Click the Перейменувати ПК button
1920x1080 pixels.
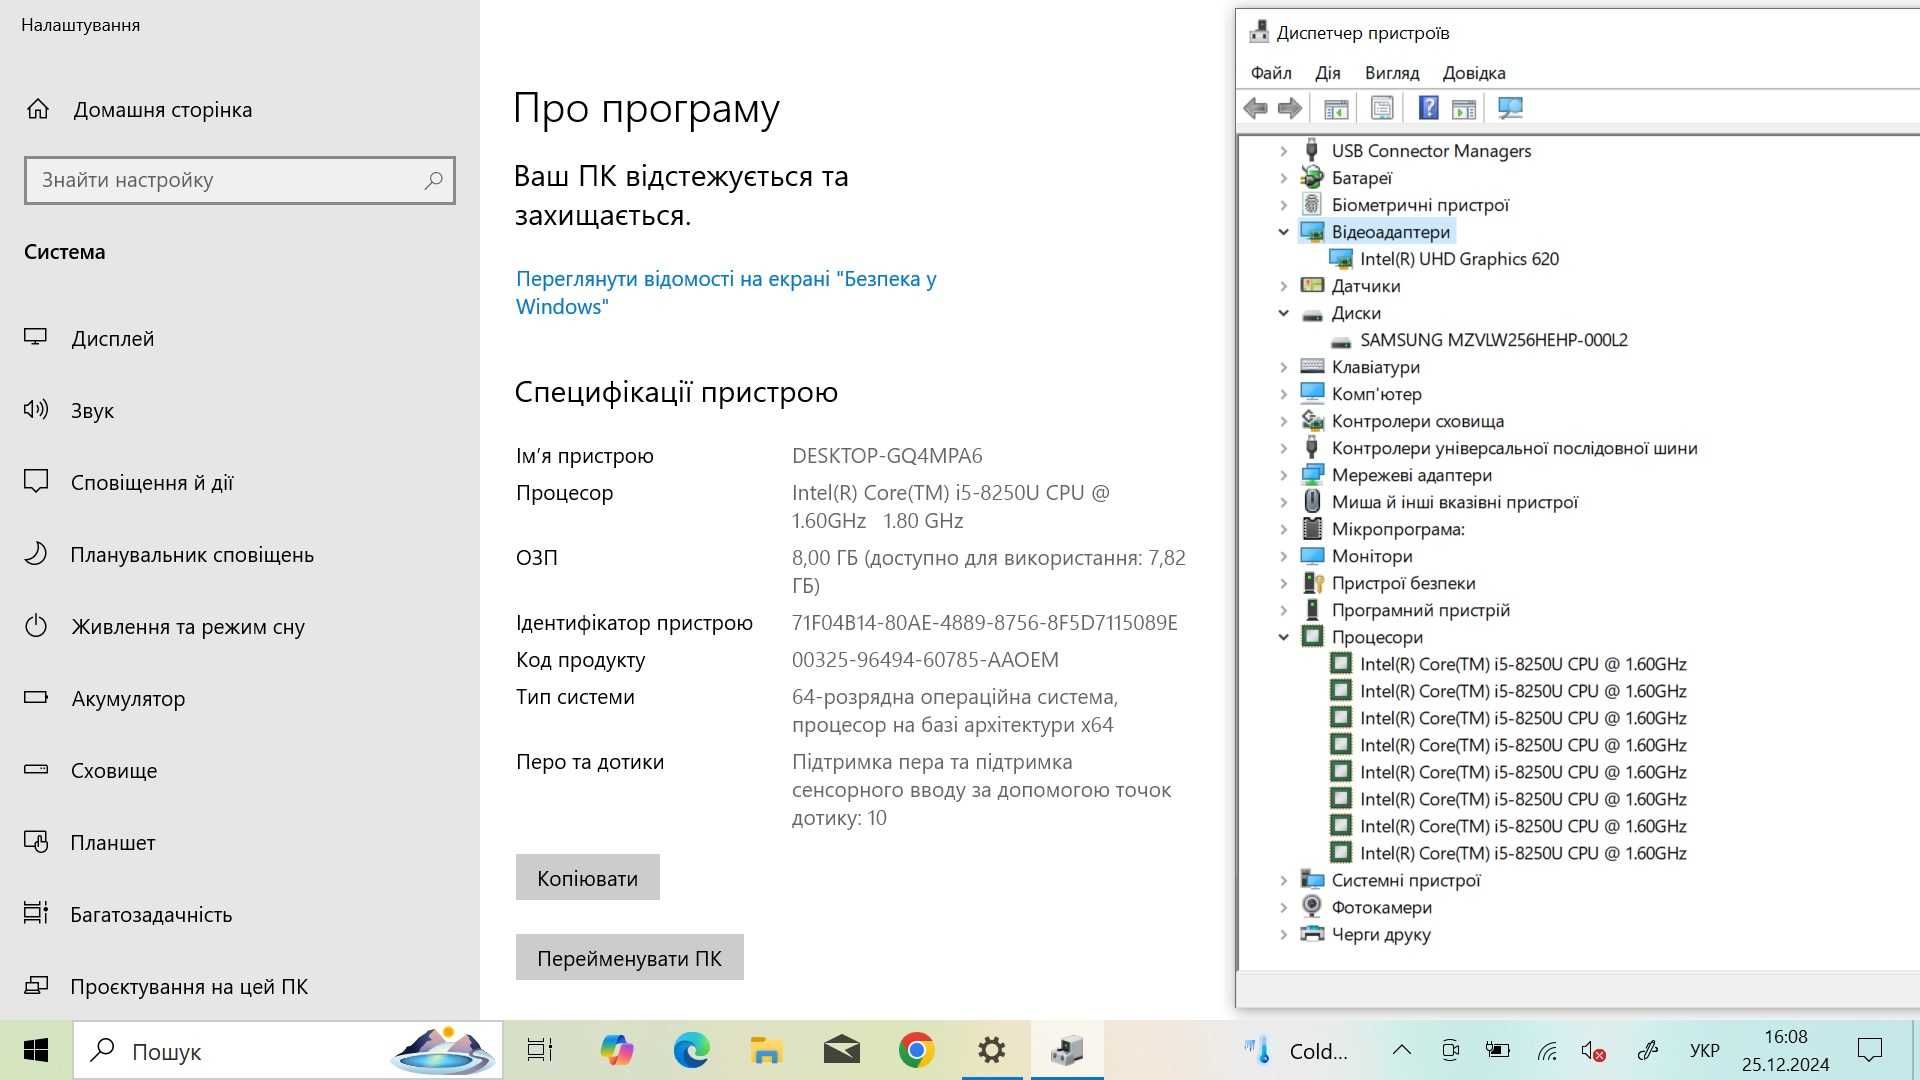630,957
